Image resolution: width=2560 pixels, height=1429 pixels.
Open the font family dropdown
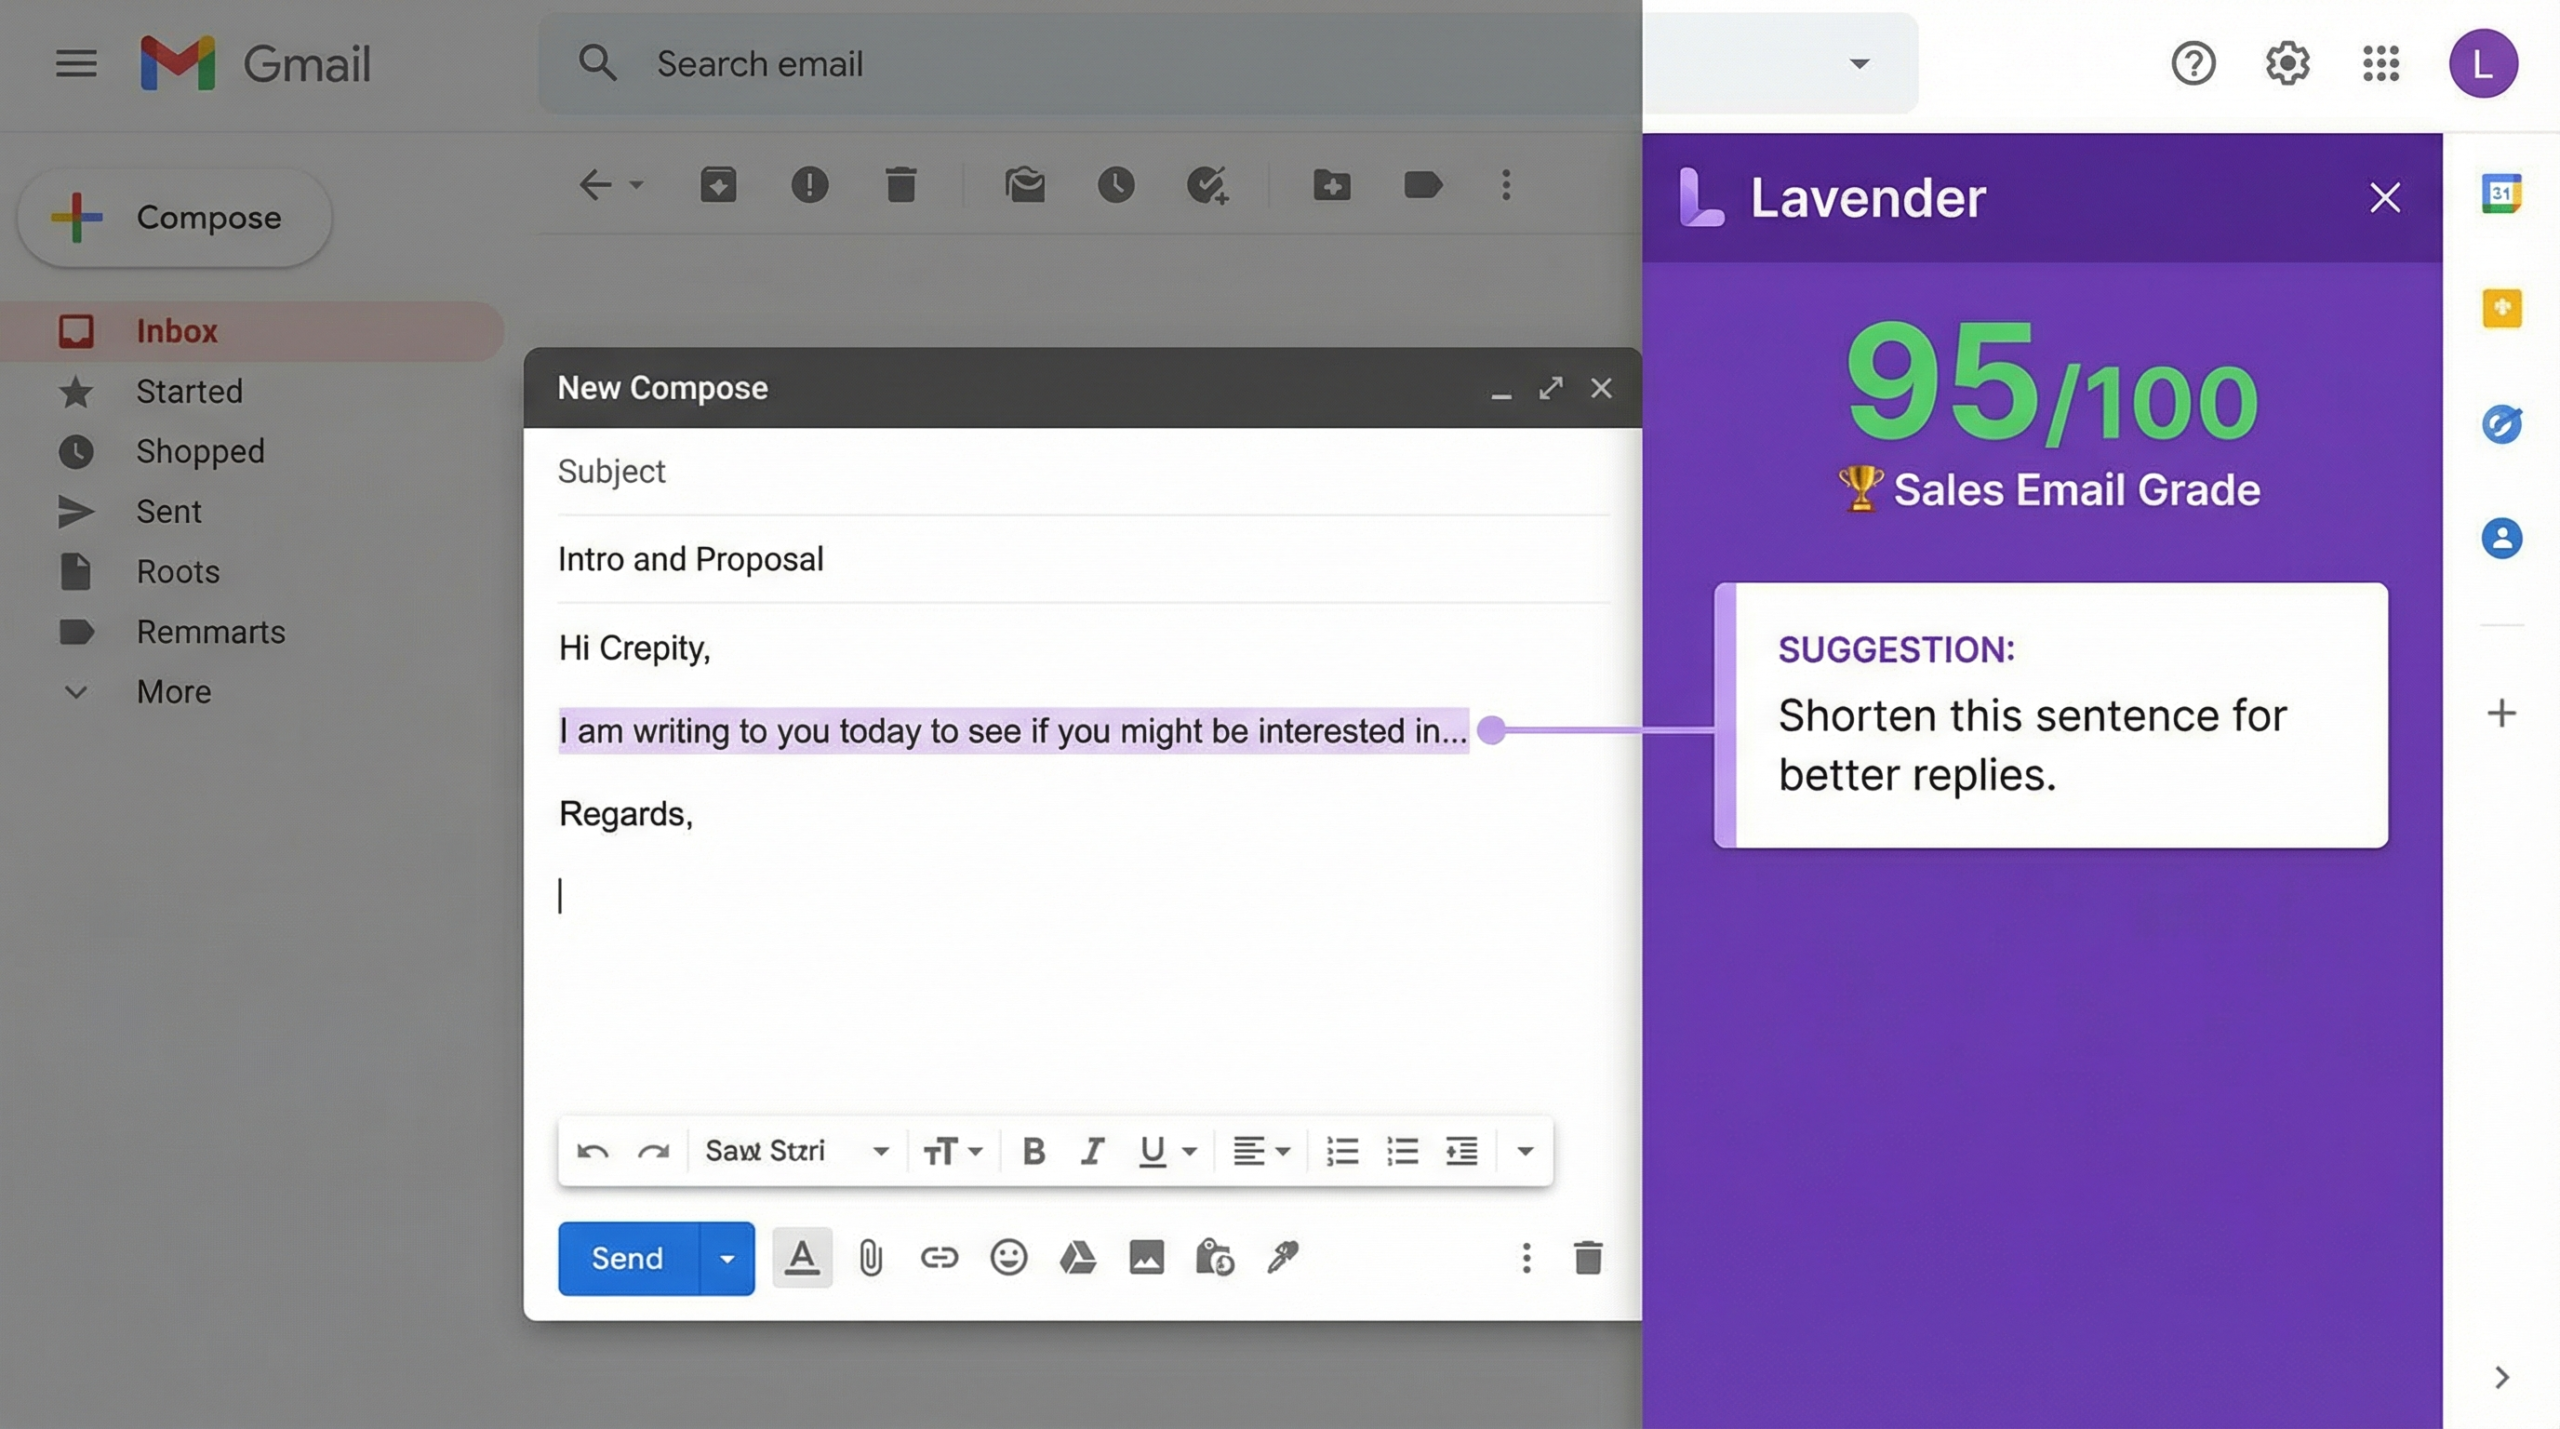(x=796, y=1151)
